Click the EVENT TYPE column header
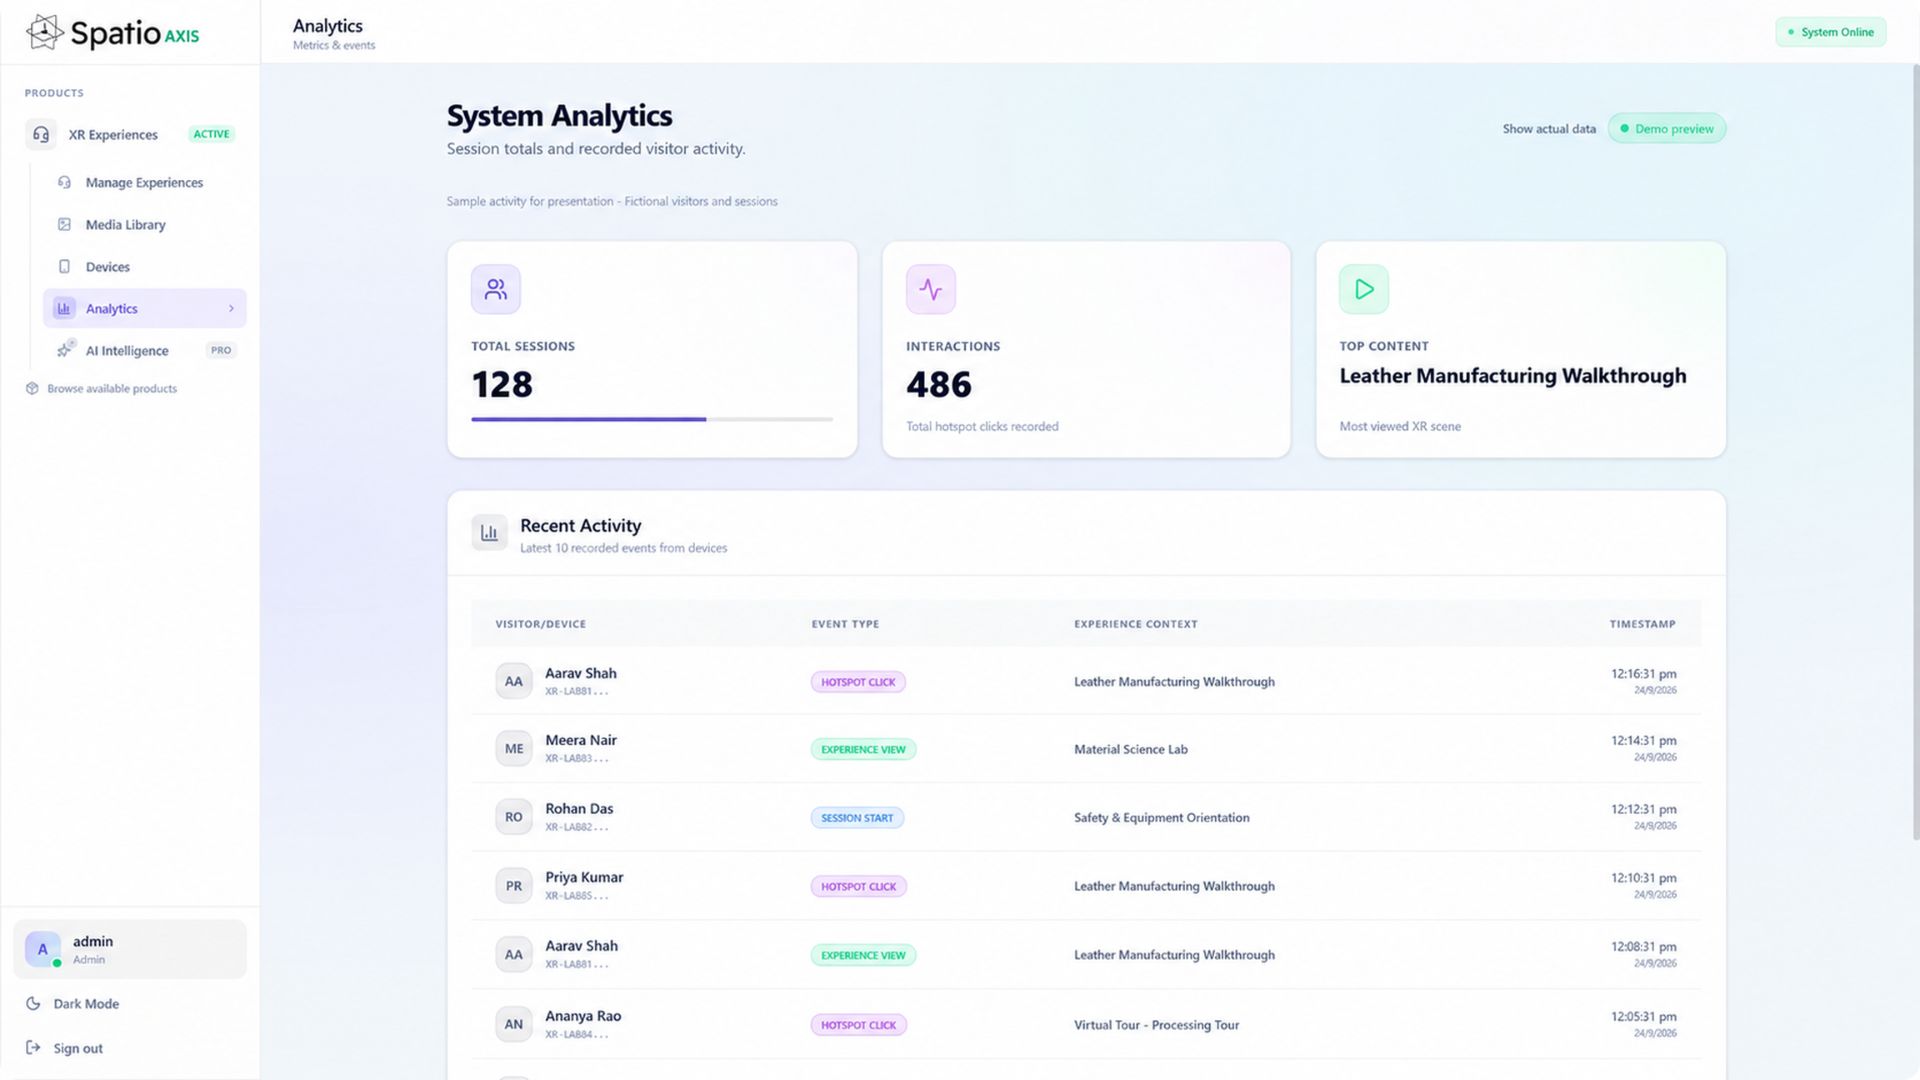Viewport: 1920px width, 1080px height. point(845,624)
